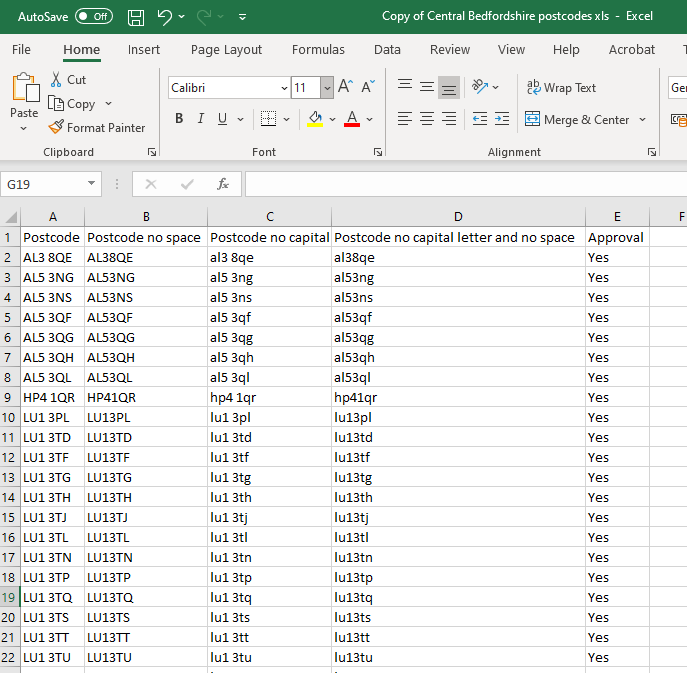The height and width of the screenshot is (673, 687).
Task: Click Increase Indent icon
Action: coord(502,119)
